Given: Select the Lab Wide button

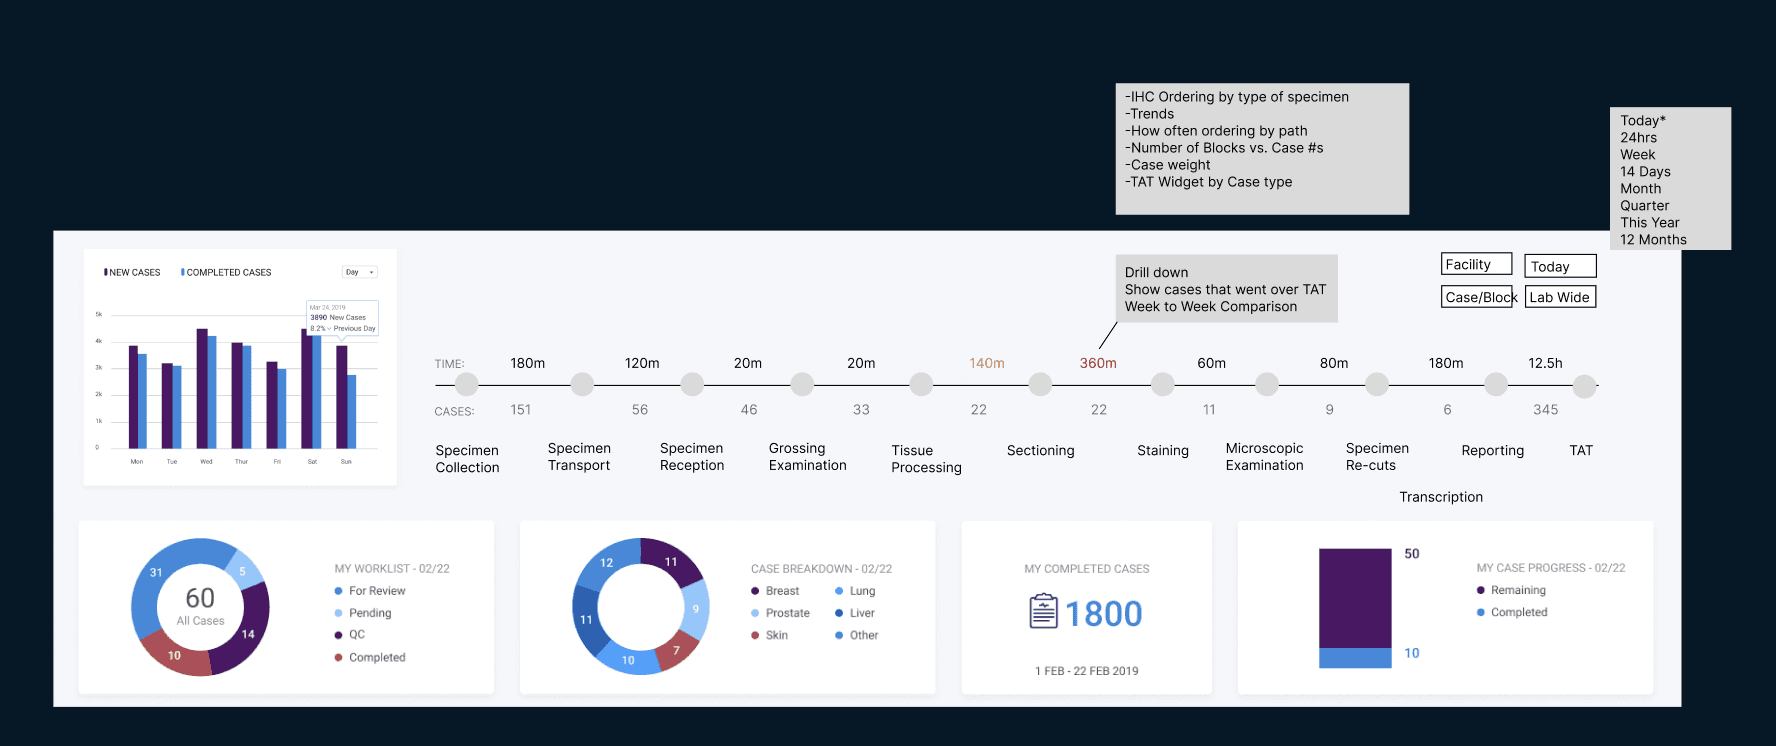Looking at the screenshot, I should coord(1560,297).
